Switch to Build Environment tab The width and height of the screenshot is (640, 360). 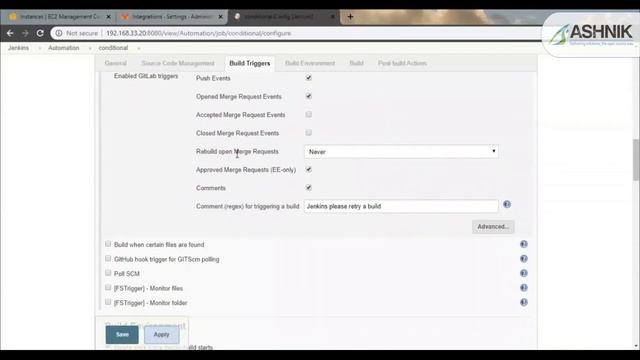pos(310,63)
